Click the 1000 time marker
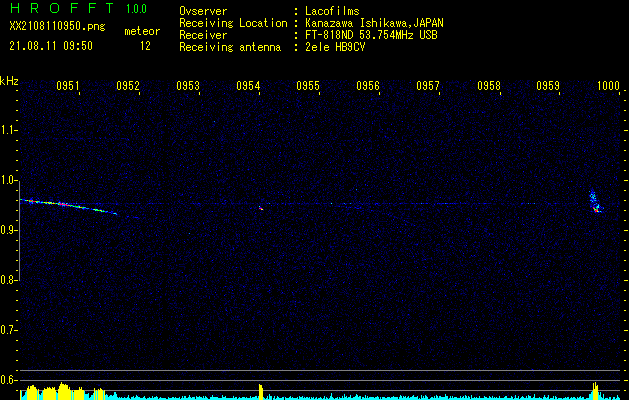The height and width of the screenshot is (400, 629). [x=608, y=85]
